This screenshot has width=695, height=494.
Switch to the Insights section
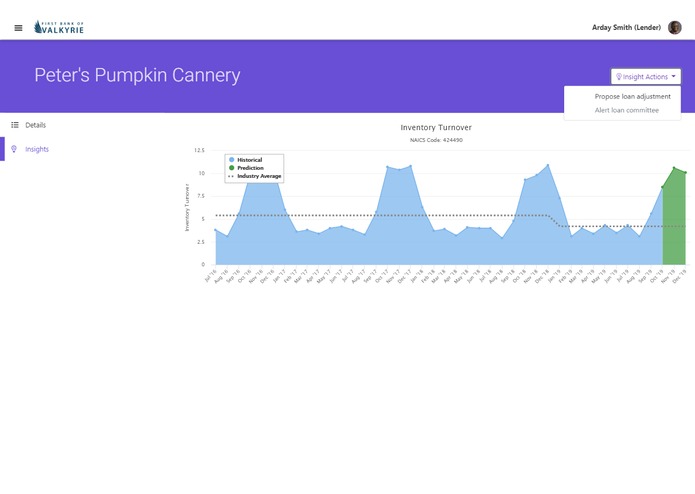[37, 149]
